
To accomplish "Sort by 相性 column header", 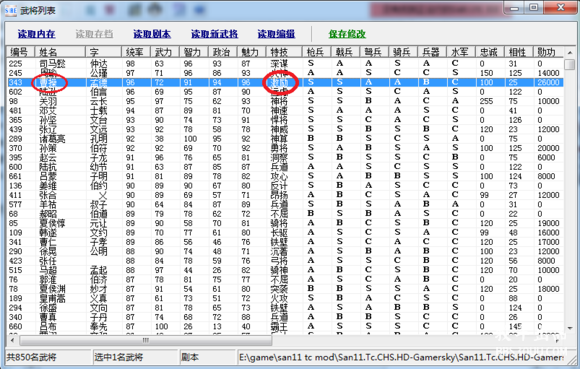I will pyautogui.click(x=519, y=52).
